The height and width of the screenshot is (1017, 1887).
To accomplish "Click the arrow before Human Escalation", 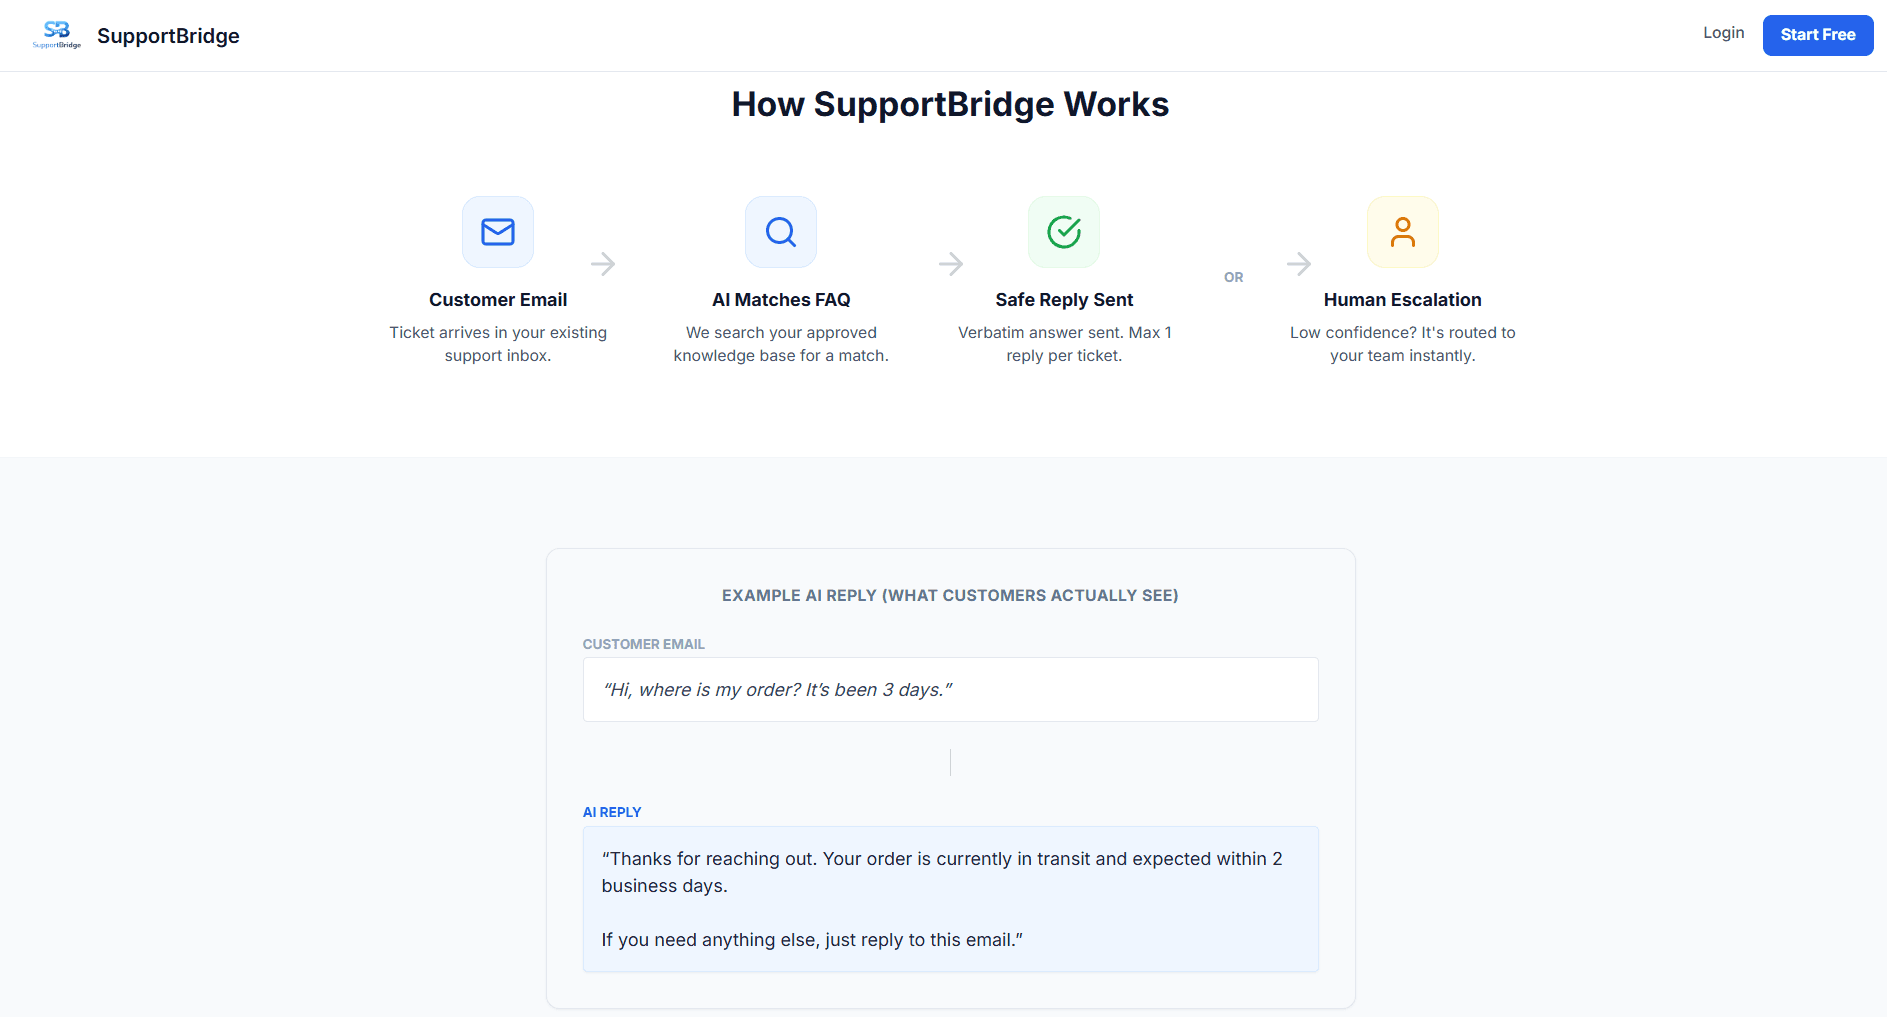I will tap(1299, 263).
